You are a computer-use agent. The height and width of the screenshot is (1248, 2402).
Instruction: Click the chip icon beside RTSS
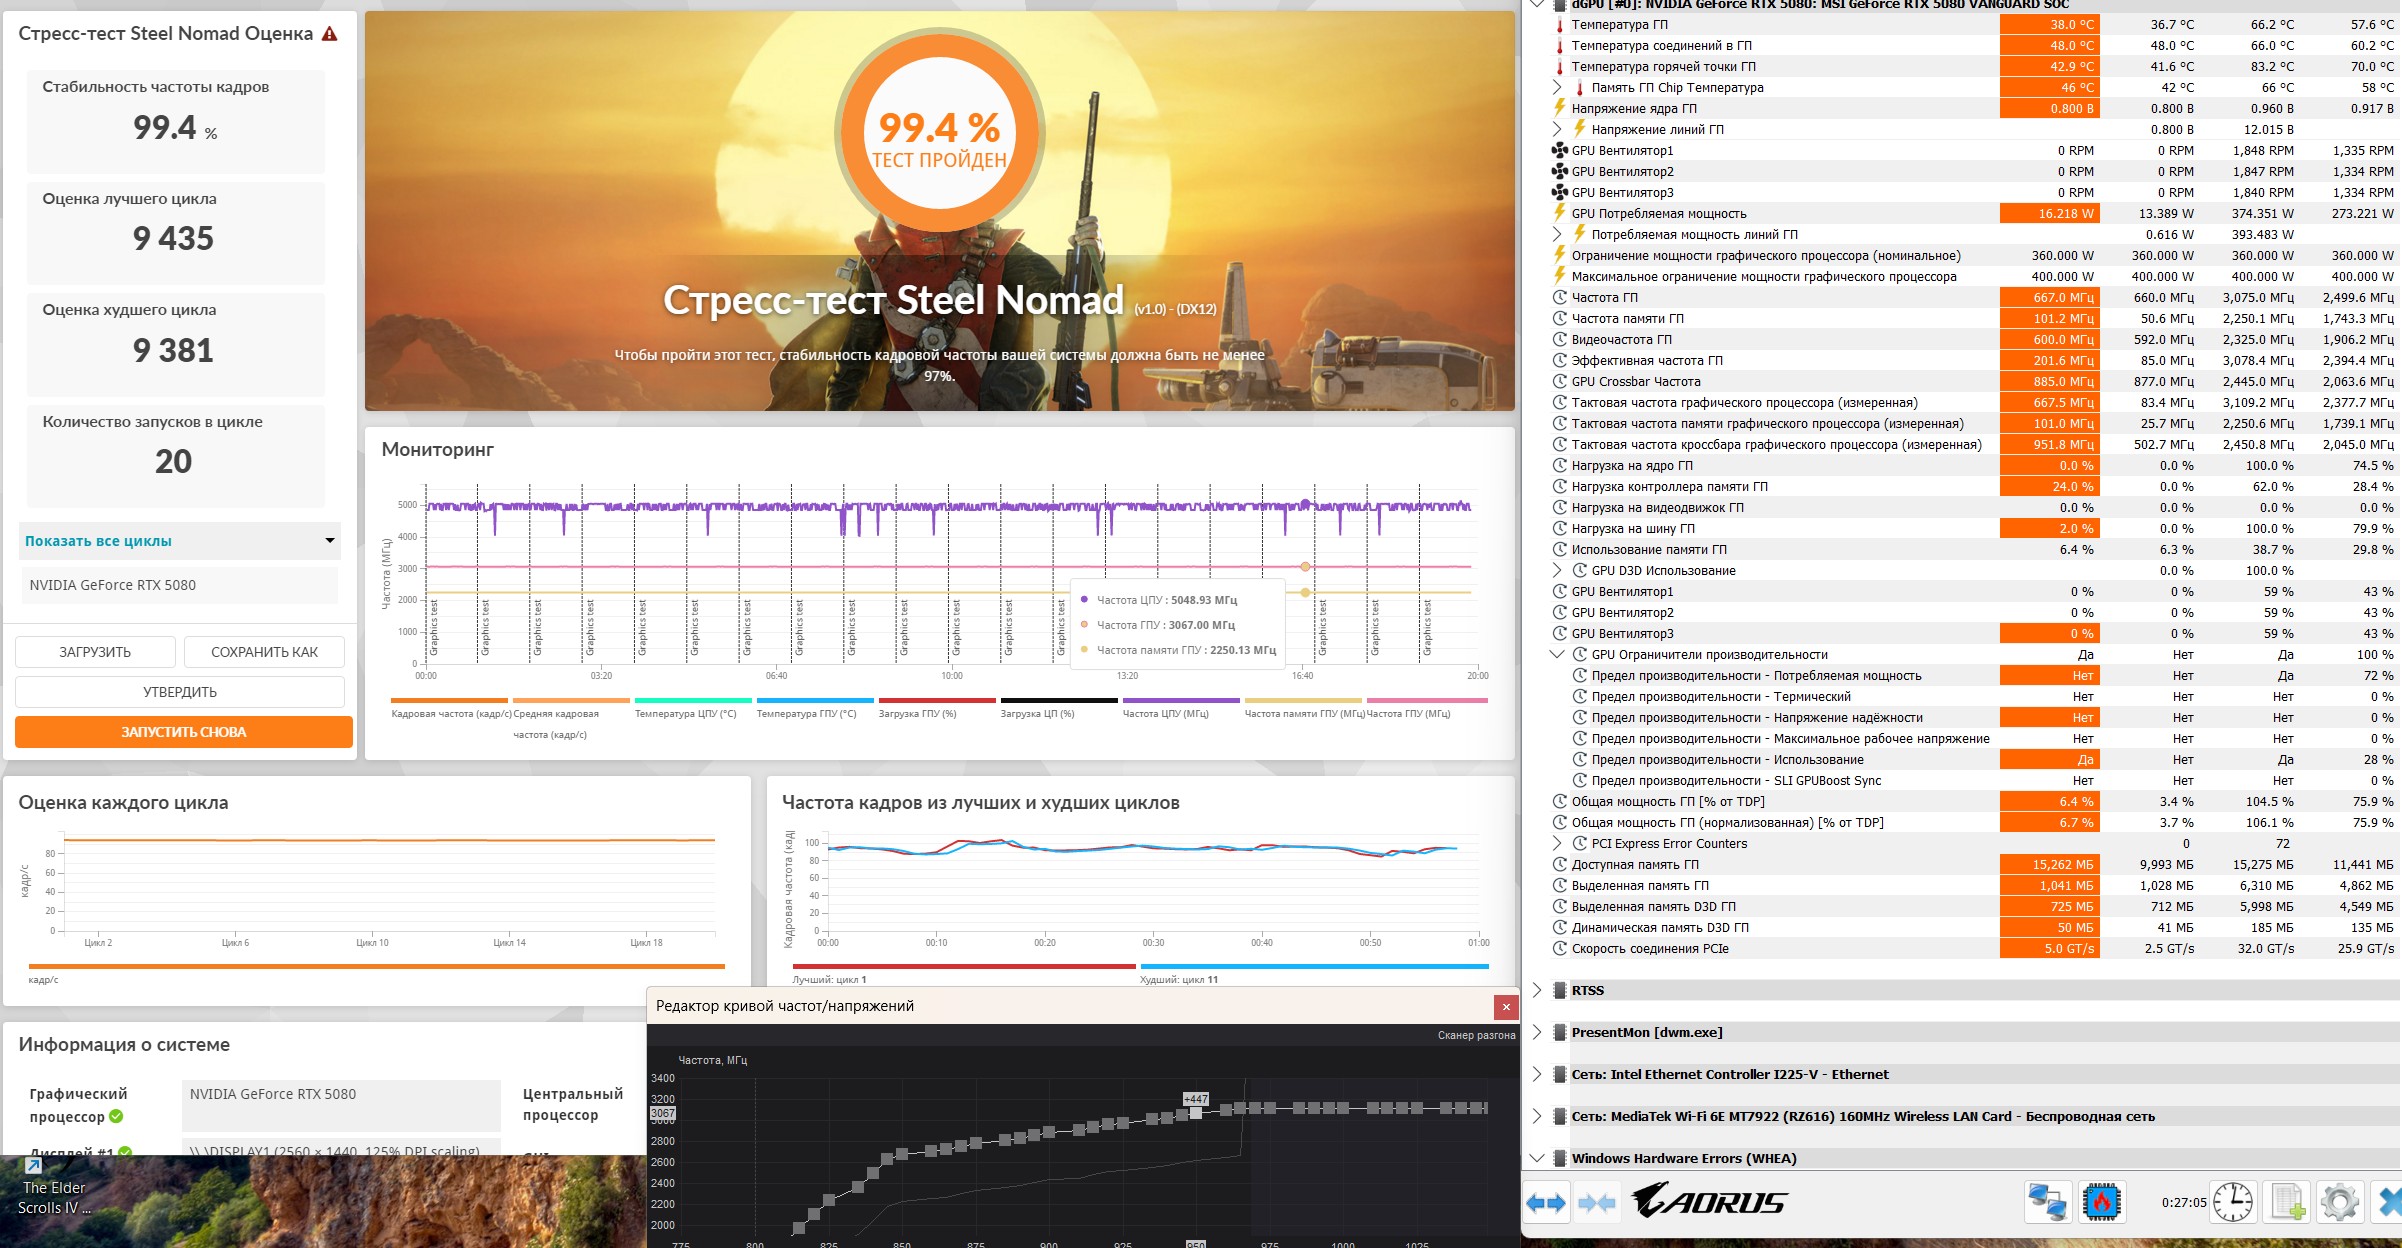coord(1559,991)
